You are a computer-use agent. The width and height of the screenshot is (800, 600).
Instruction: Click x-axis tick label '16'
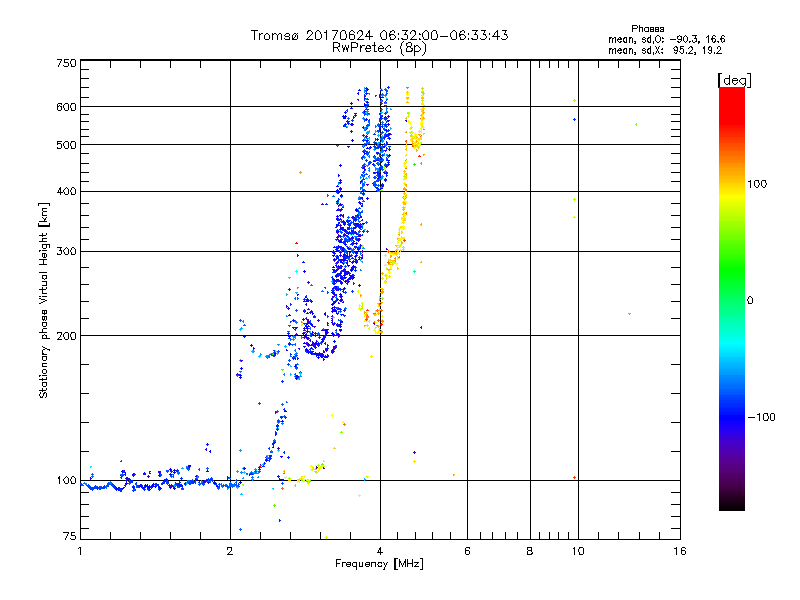point(680,551)
